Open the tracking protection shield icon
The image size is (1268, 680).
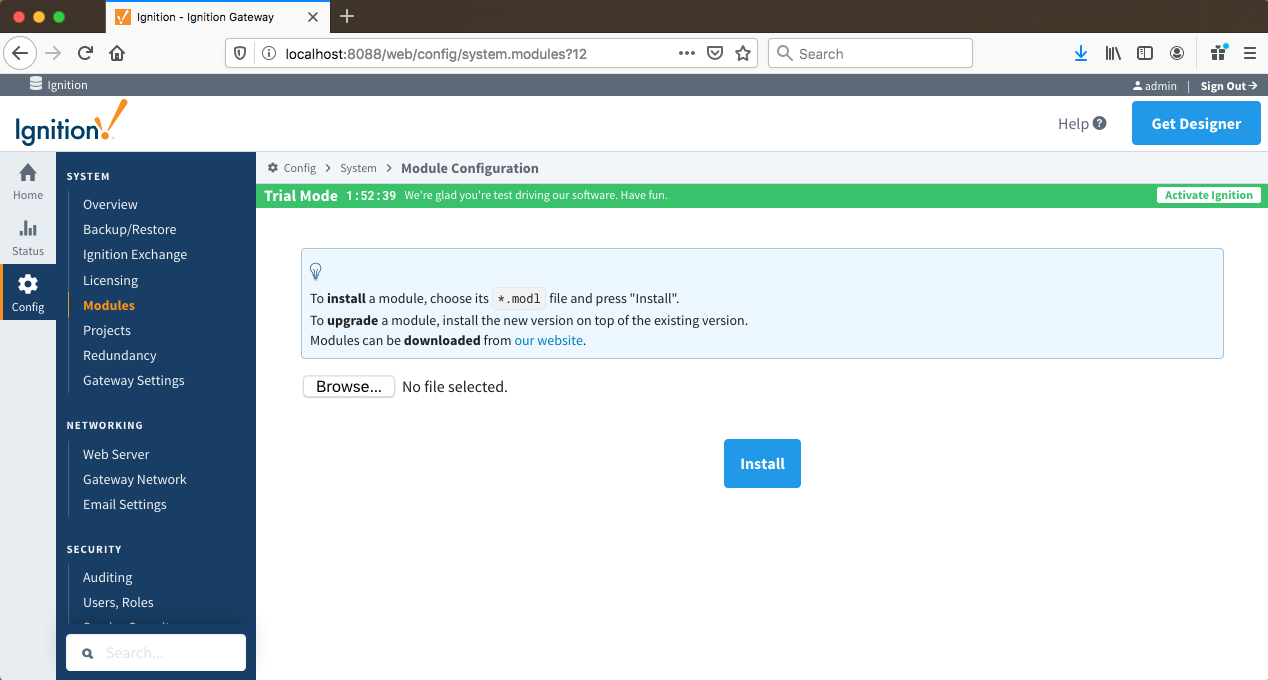click(240, 54)
